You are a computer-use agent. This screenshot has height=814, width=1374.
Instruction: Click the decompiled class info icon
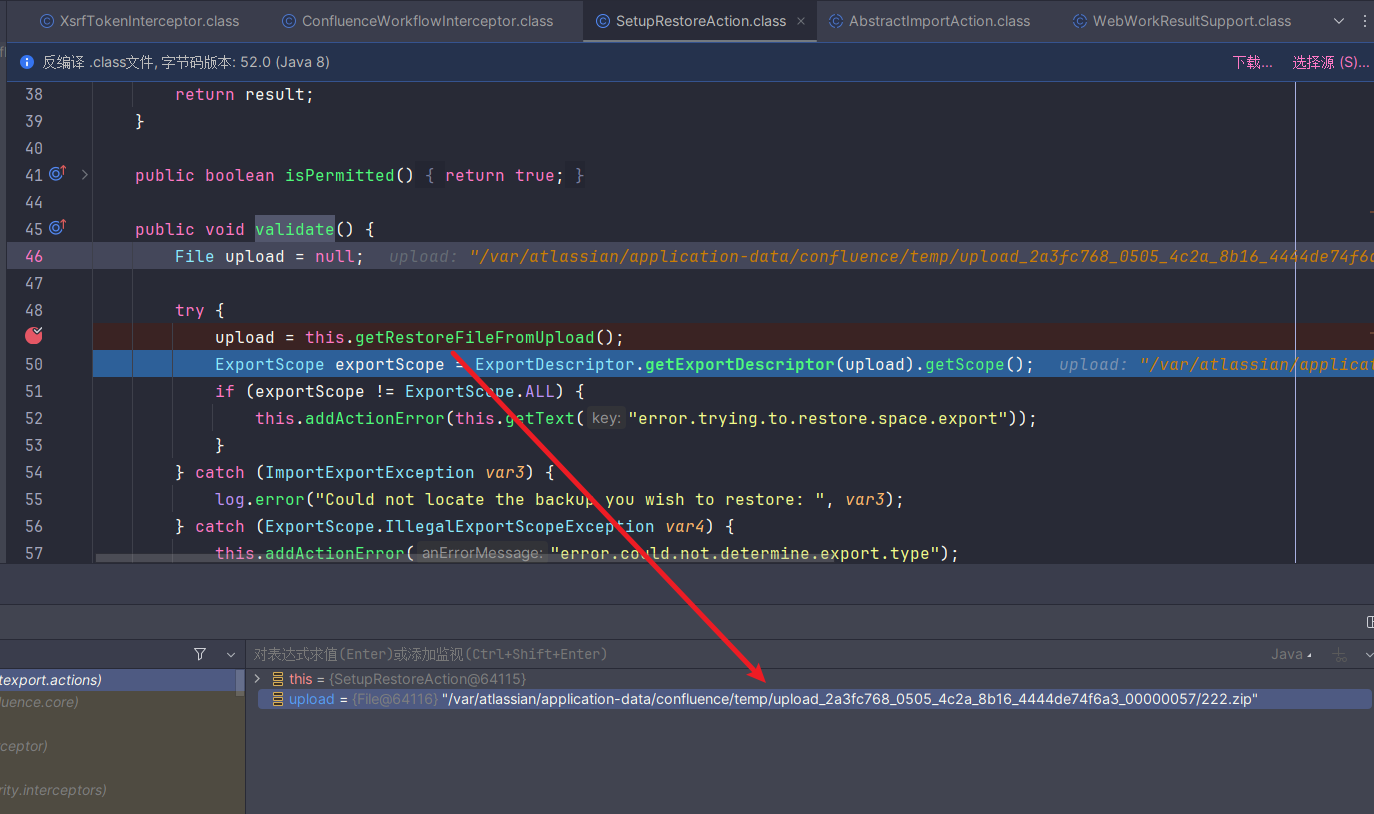[x=27, y=62]
